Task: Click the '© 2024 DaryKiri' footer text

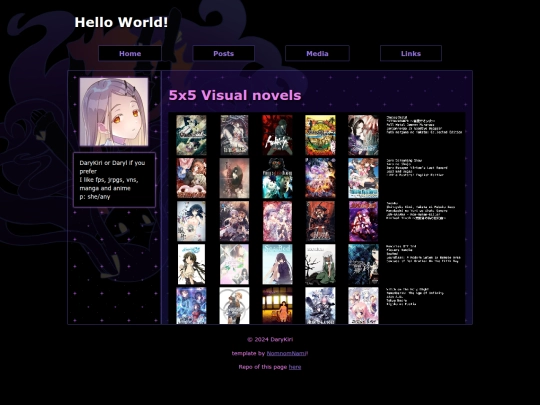Action: (x=270, y=340)
